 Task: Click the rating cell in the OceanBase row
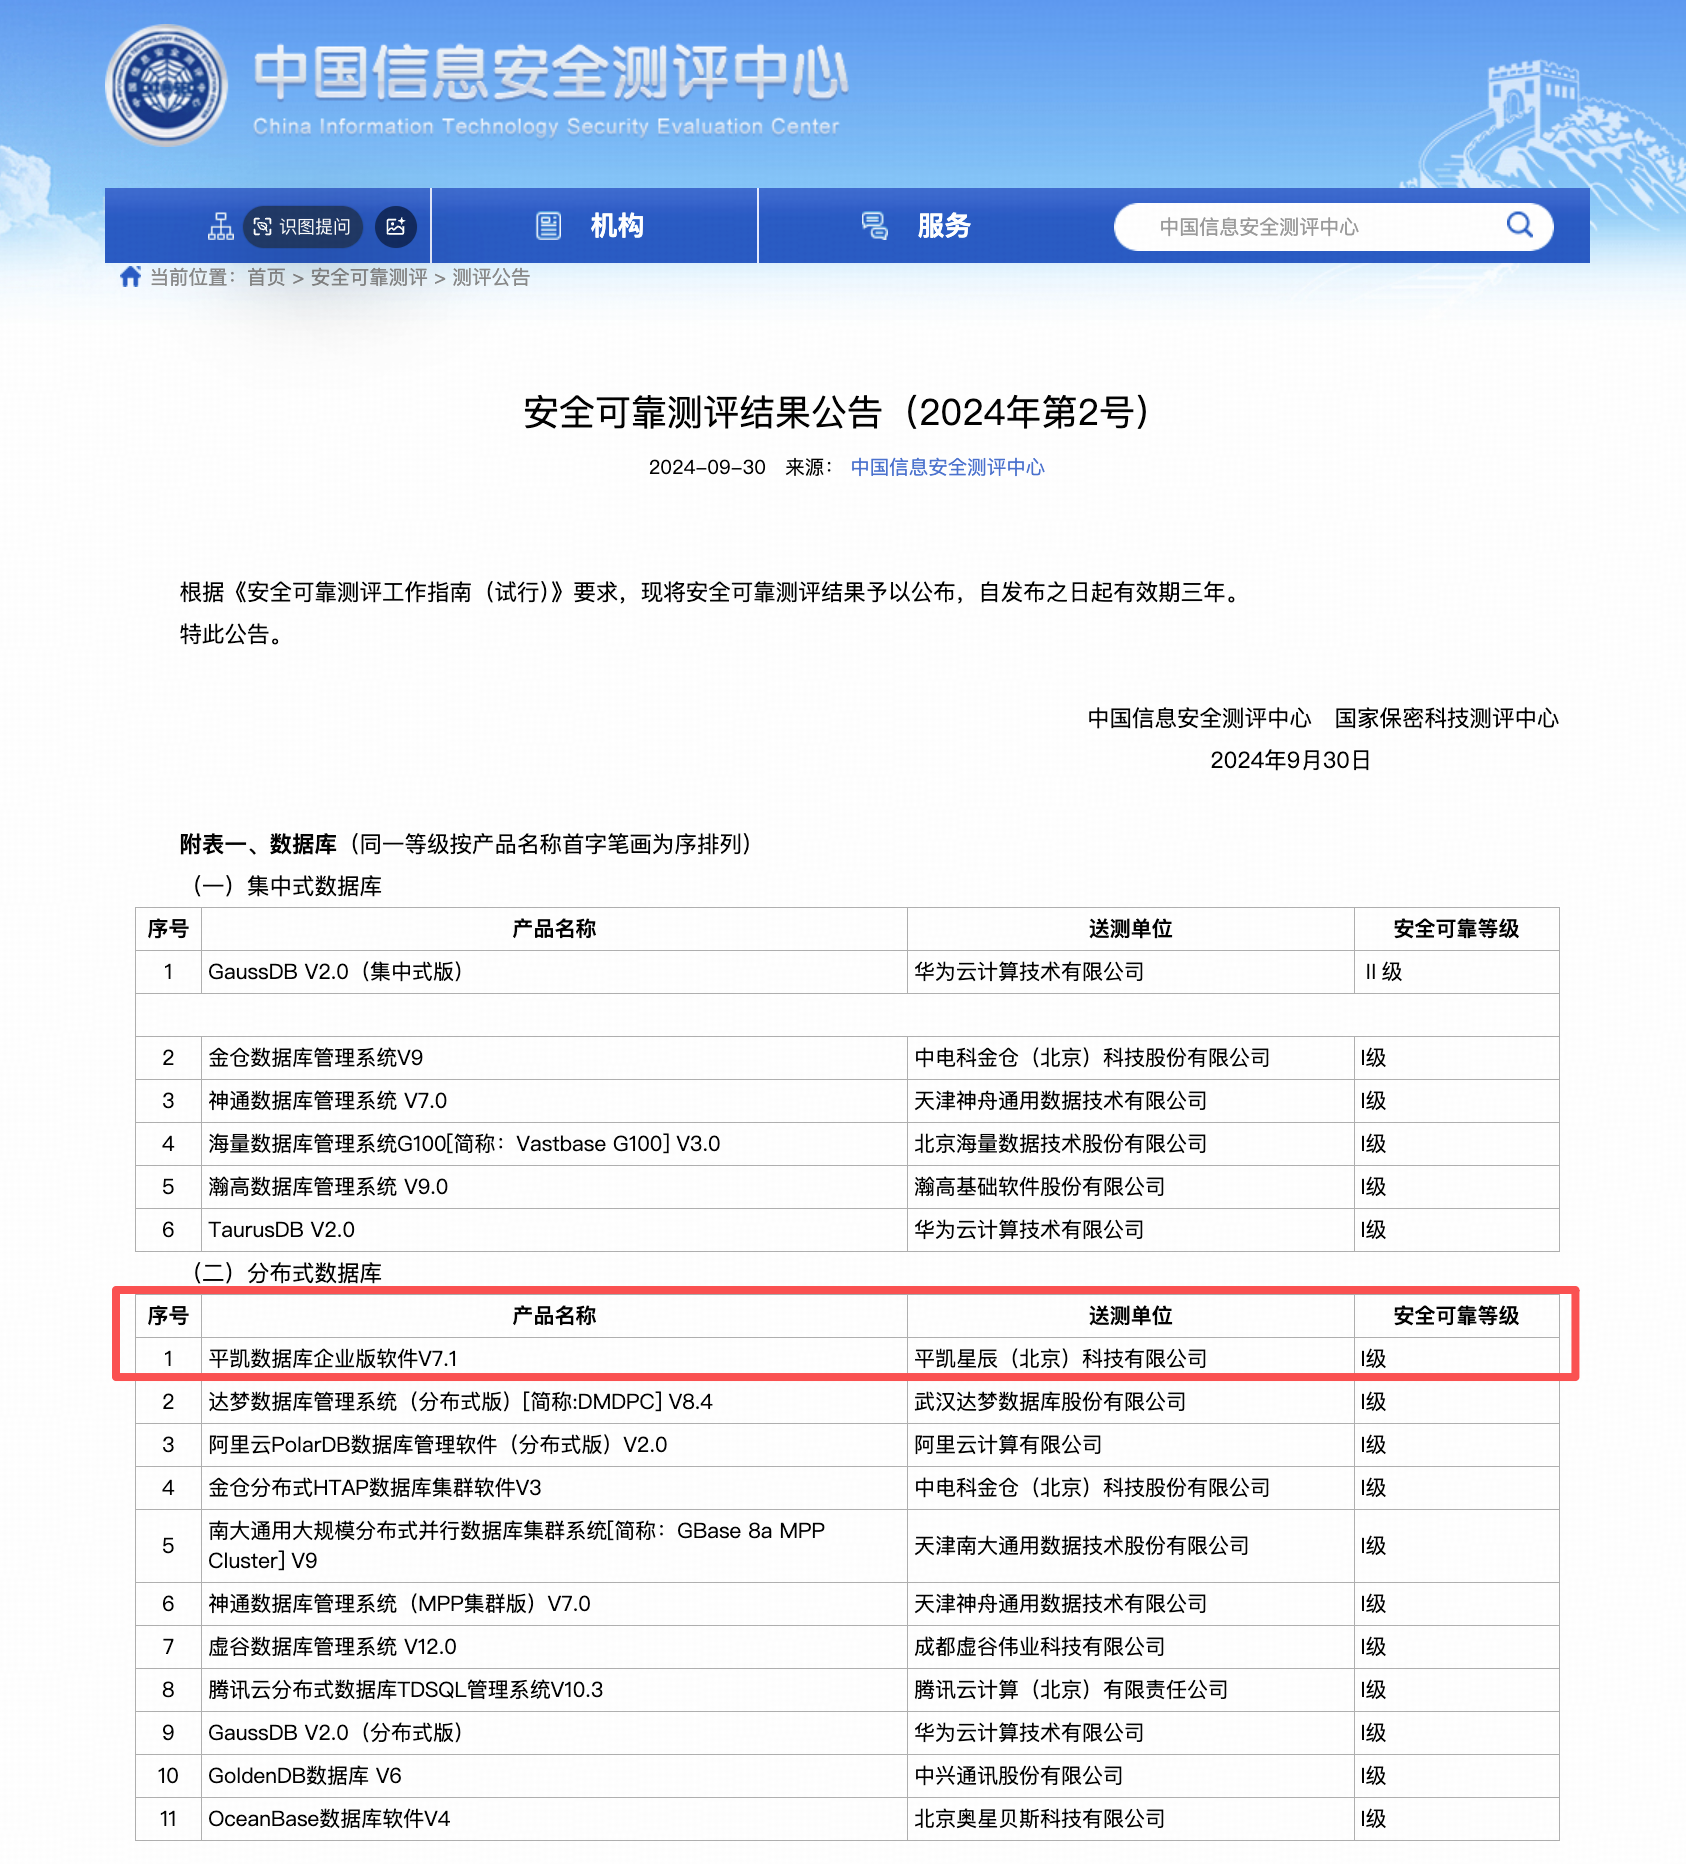point(1456,1819)
